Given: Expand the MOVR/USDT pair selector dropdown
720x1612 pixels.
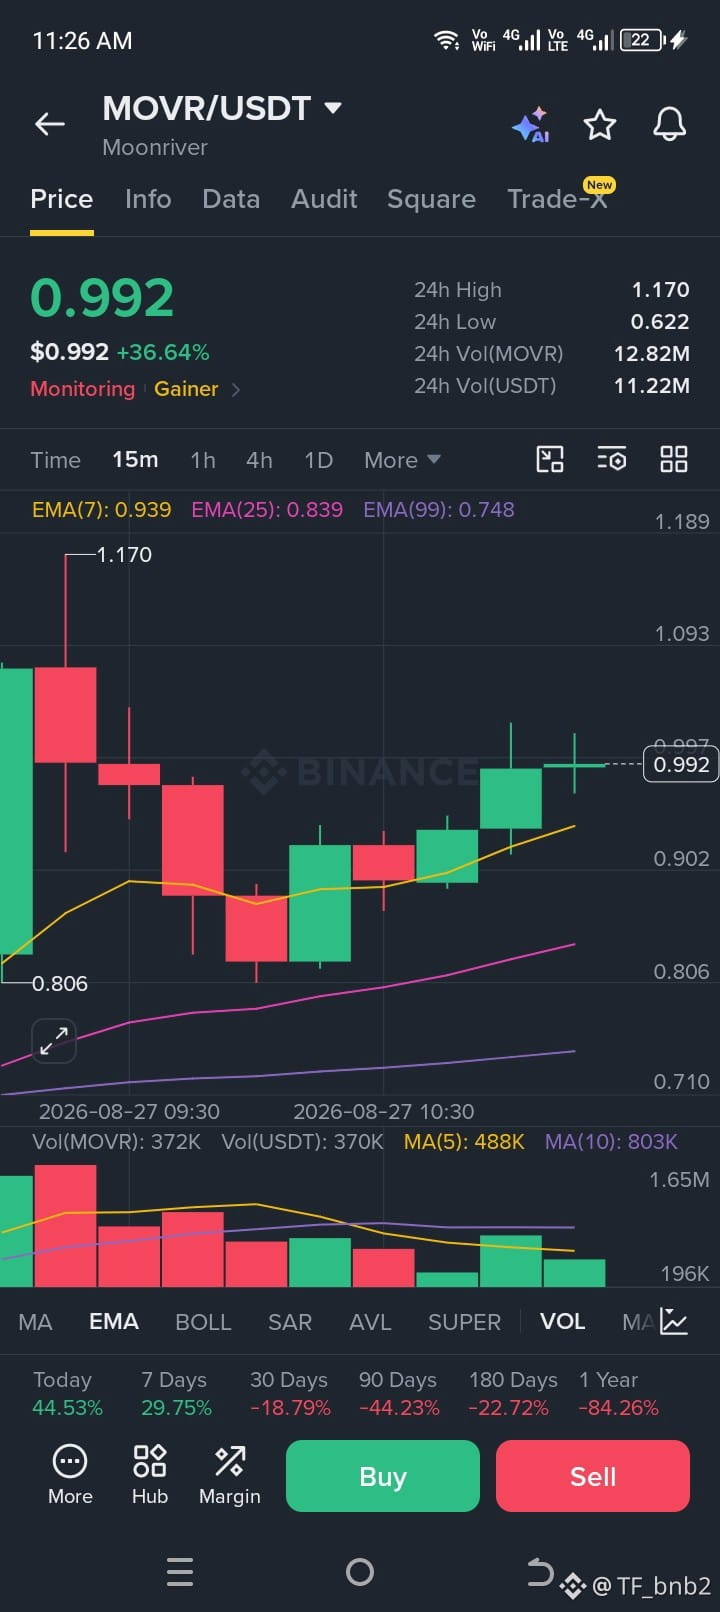Looking at the screenshot, I should click(333, 108).
